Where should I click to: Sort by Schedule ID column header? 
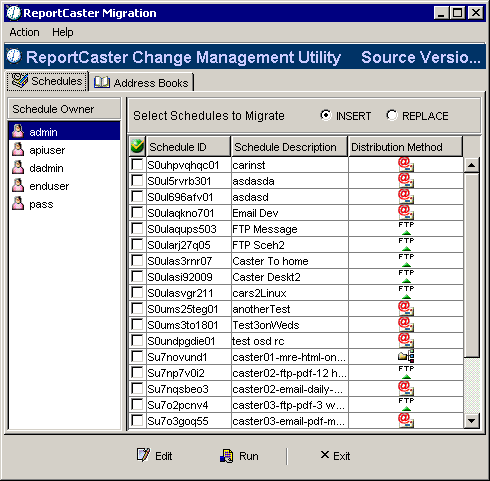[x=188, y=147]
